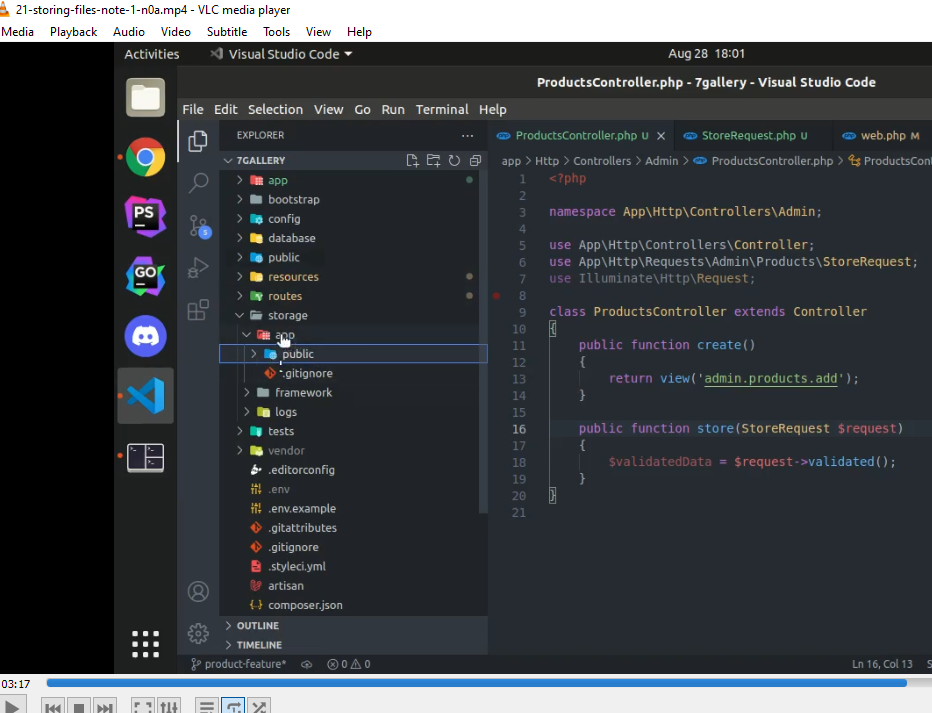The height and width of the screenshot is (713, 932).
Task: Toggle VLC loop playback button
Action: (x=234, y=707)
